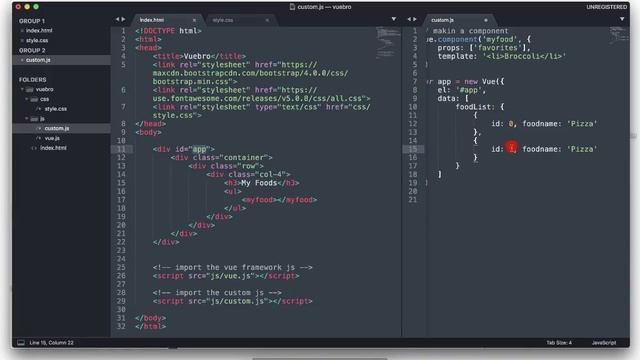Collapse the css folder arrow
Screen dimensions: 640x360
click(x=27, y=99)
